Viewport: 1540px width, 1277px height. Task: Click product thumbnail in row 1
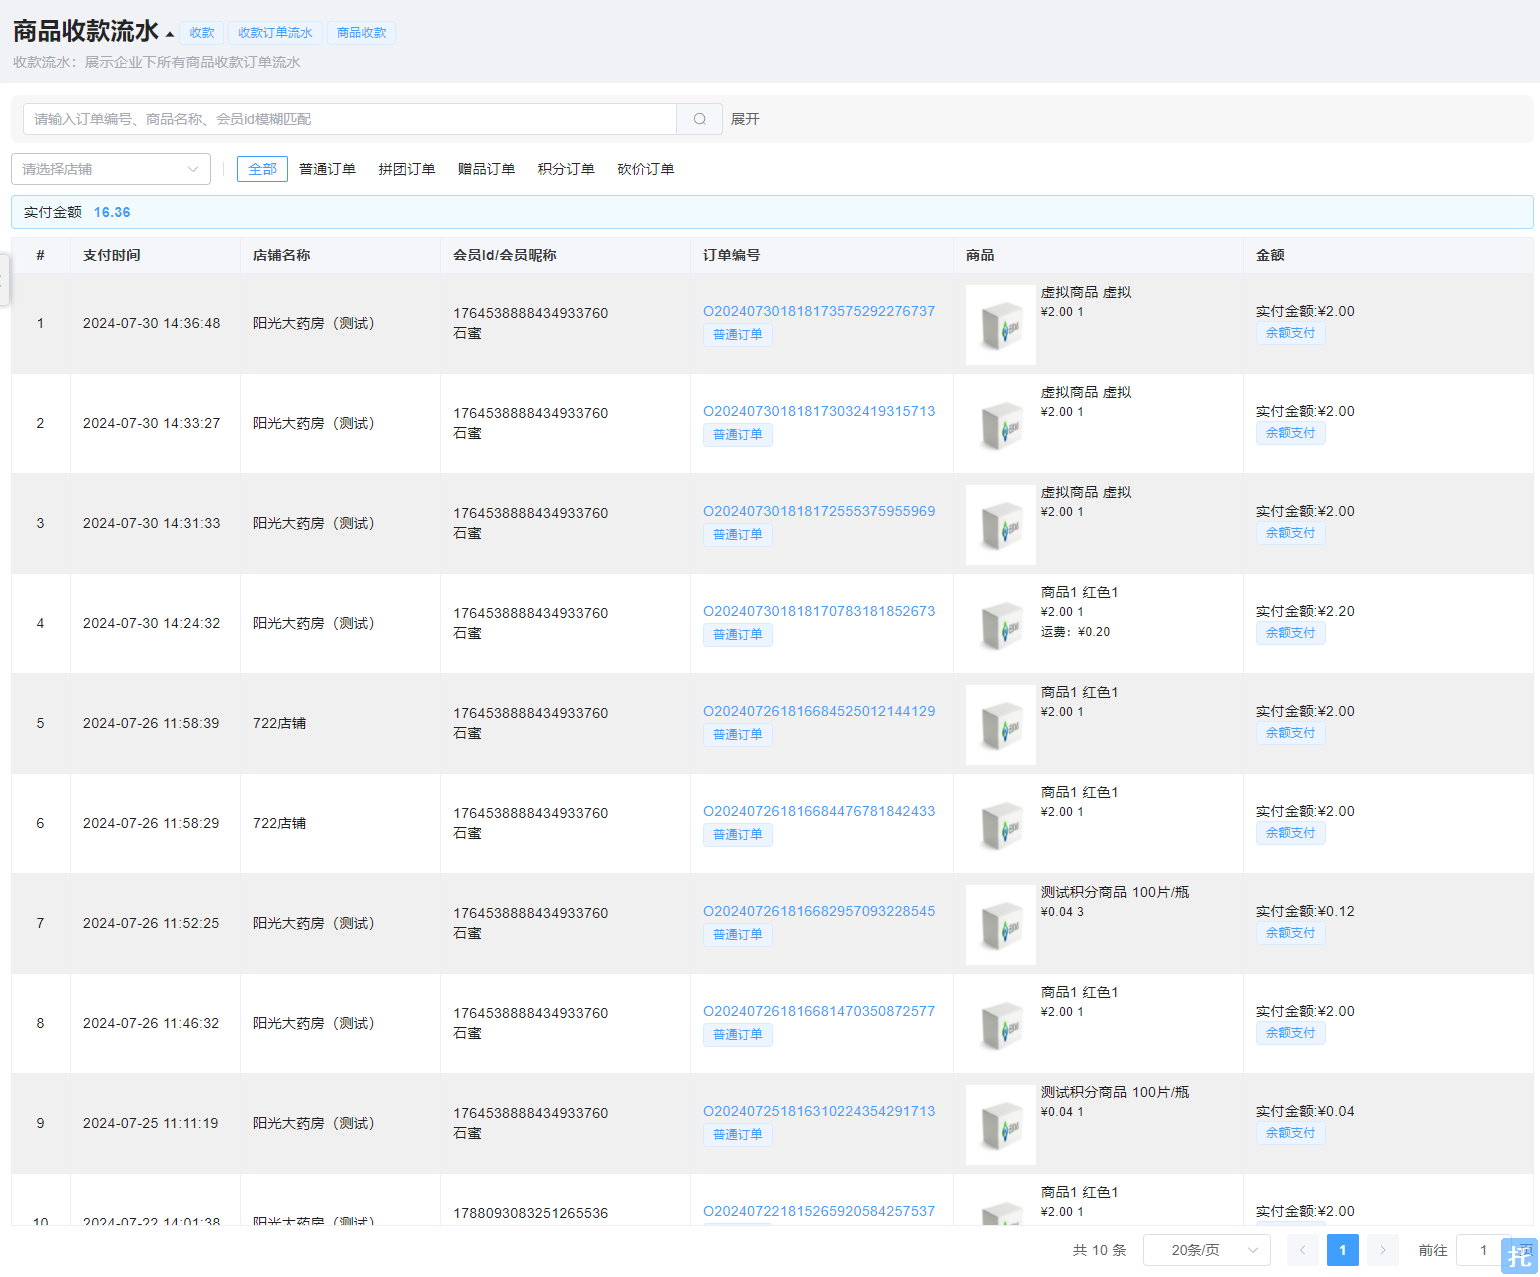[x=1001, y=325]
